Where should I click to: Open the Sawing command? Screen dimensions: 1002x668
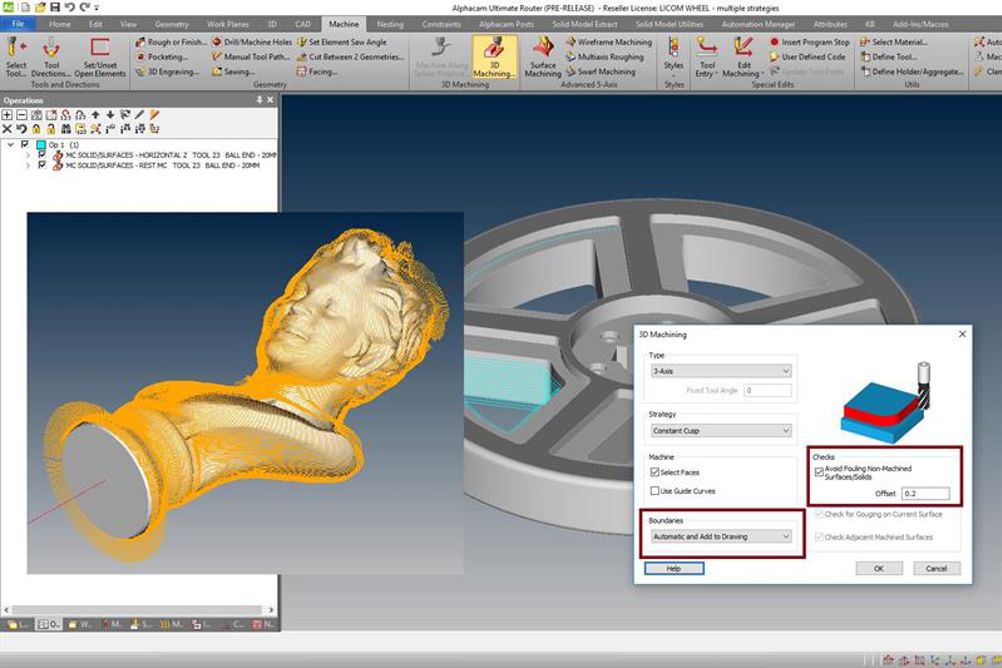point(233,72)
